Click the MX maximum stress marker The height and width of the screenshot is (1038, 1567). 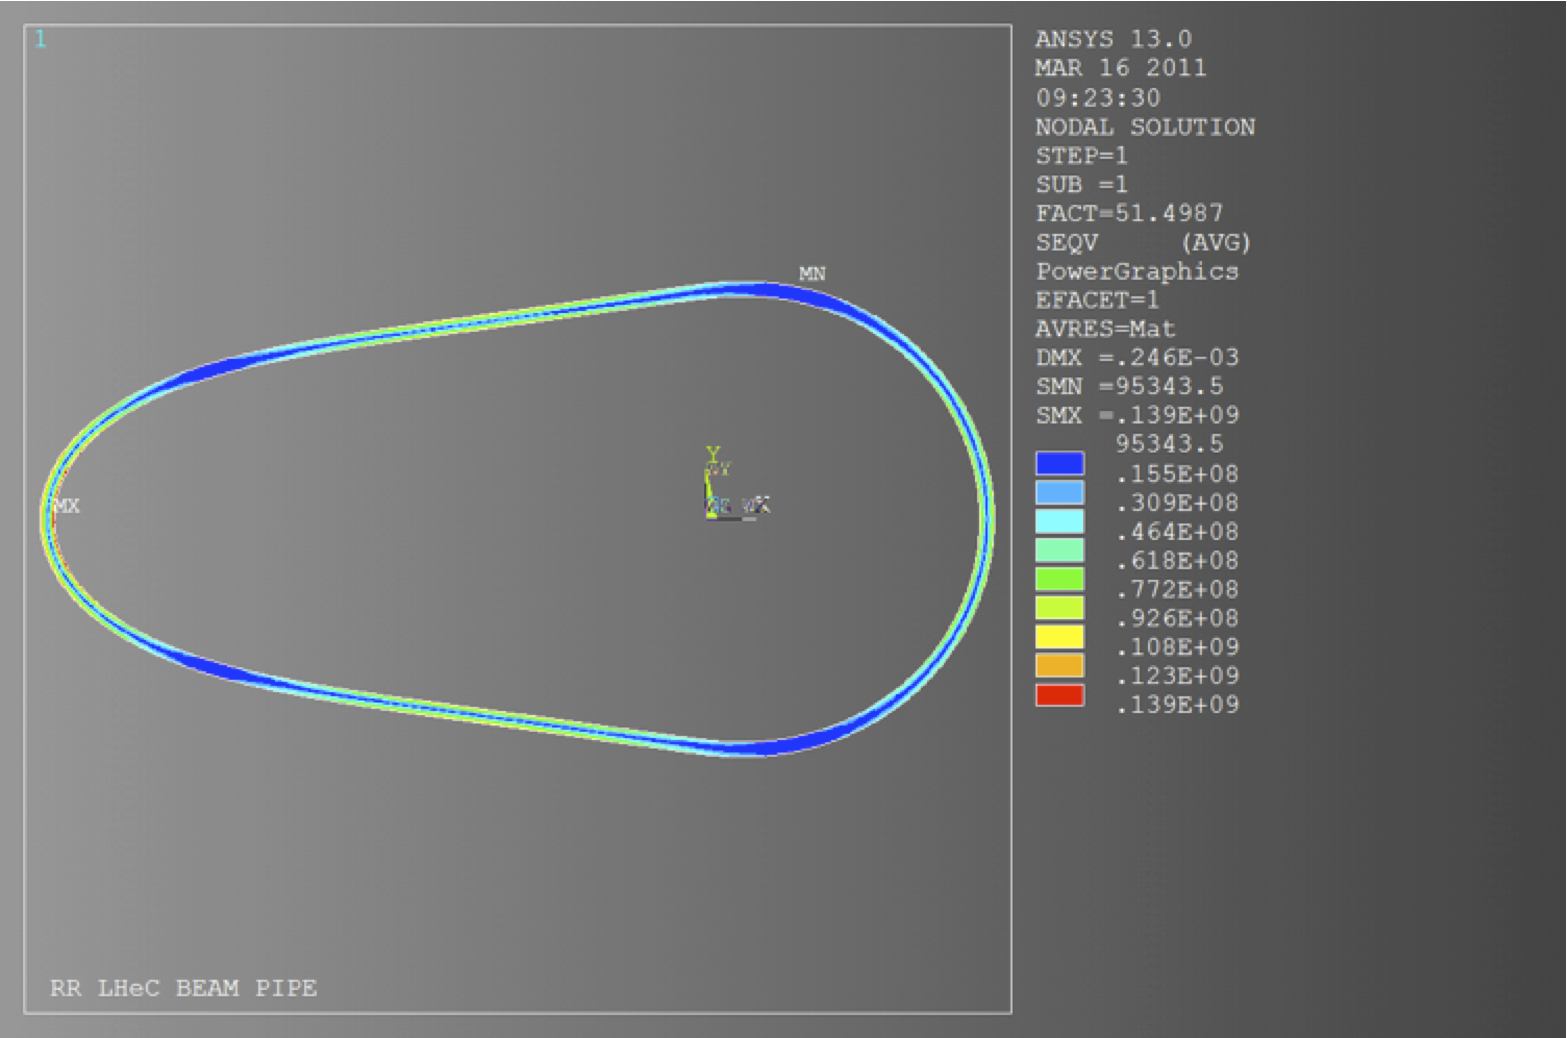[x=66, y=506]
